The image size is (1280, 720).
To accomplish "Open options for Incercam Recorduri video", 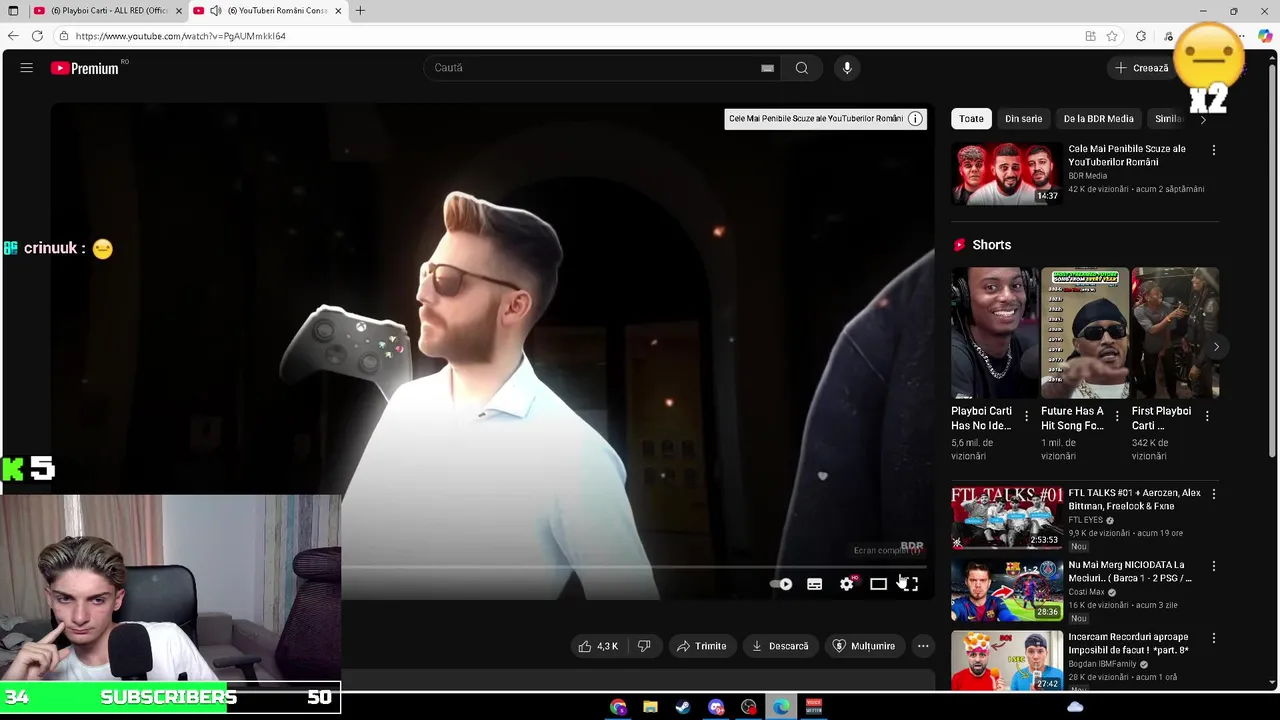I will 1214,638.
